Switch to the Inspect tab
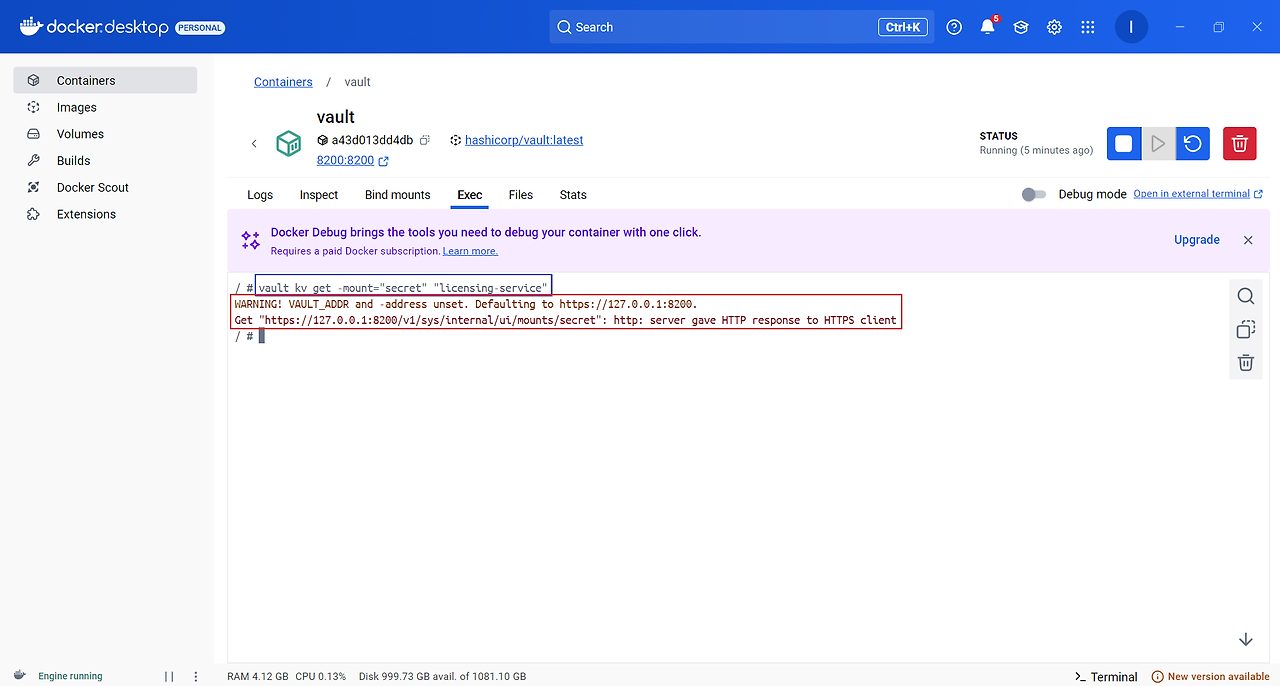 point(319,195)
